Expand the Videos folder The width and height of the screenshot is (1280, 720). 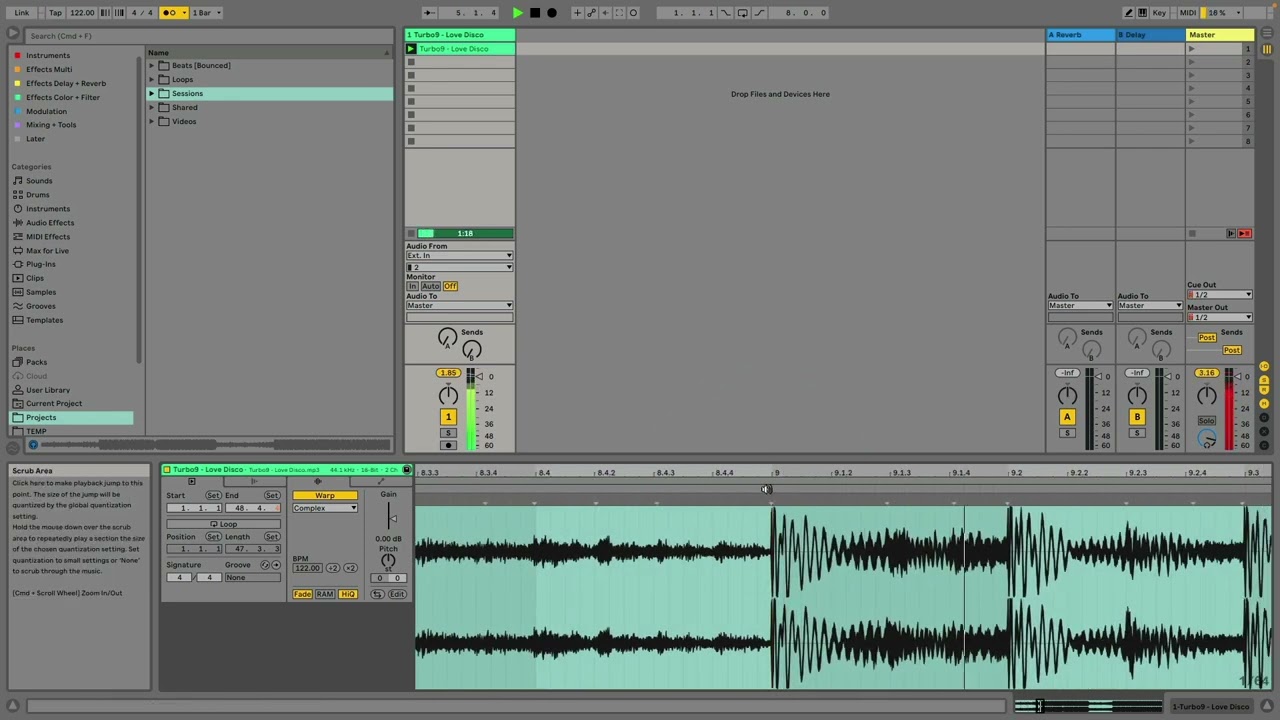(152, 122)
